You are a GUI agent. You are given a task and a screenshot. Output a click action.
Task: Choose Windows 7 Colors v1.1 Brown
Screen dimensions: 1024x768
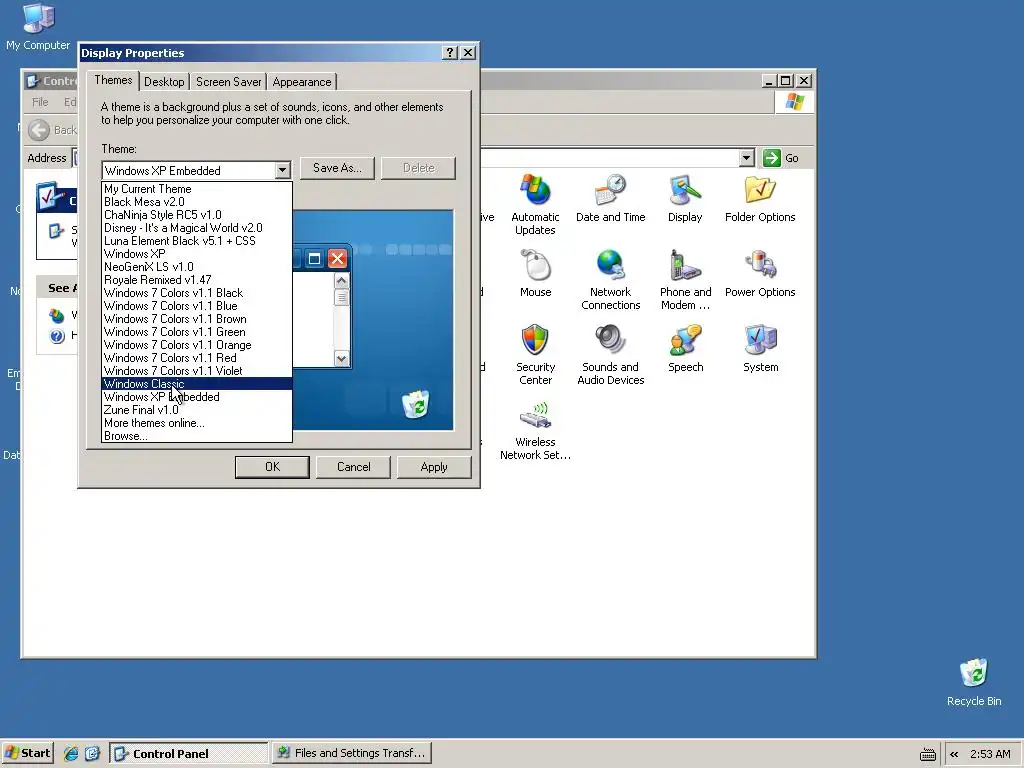pos(197,319)
